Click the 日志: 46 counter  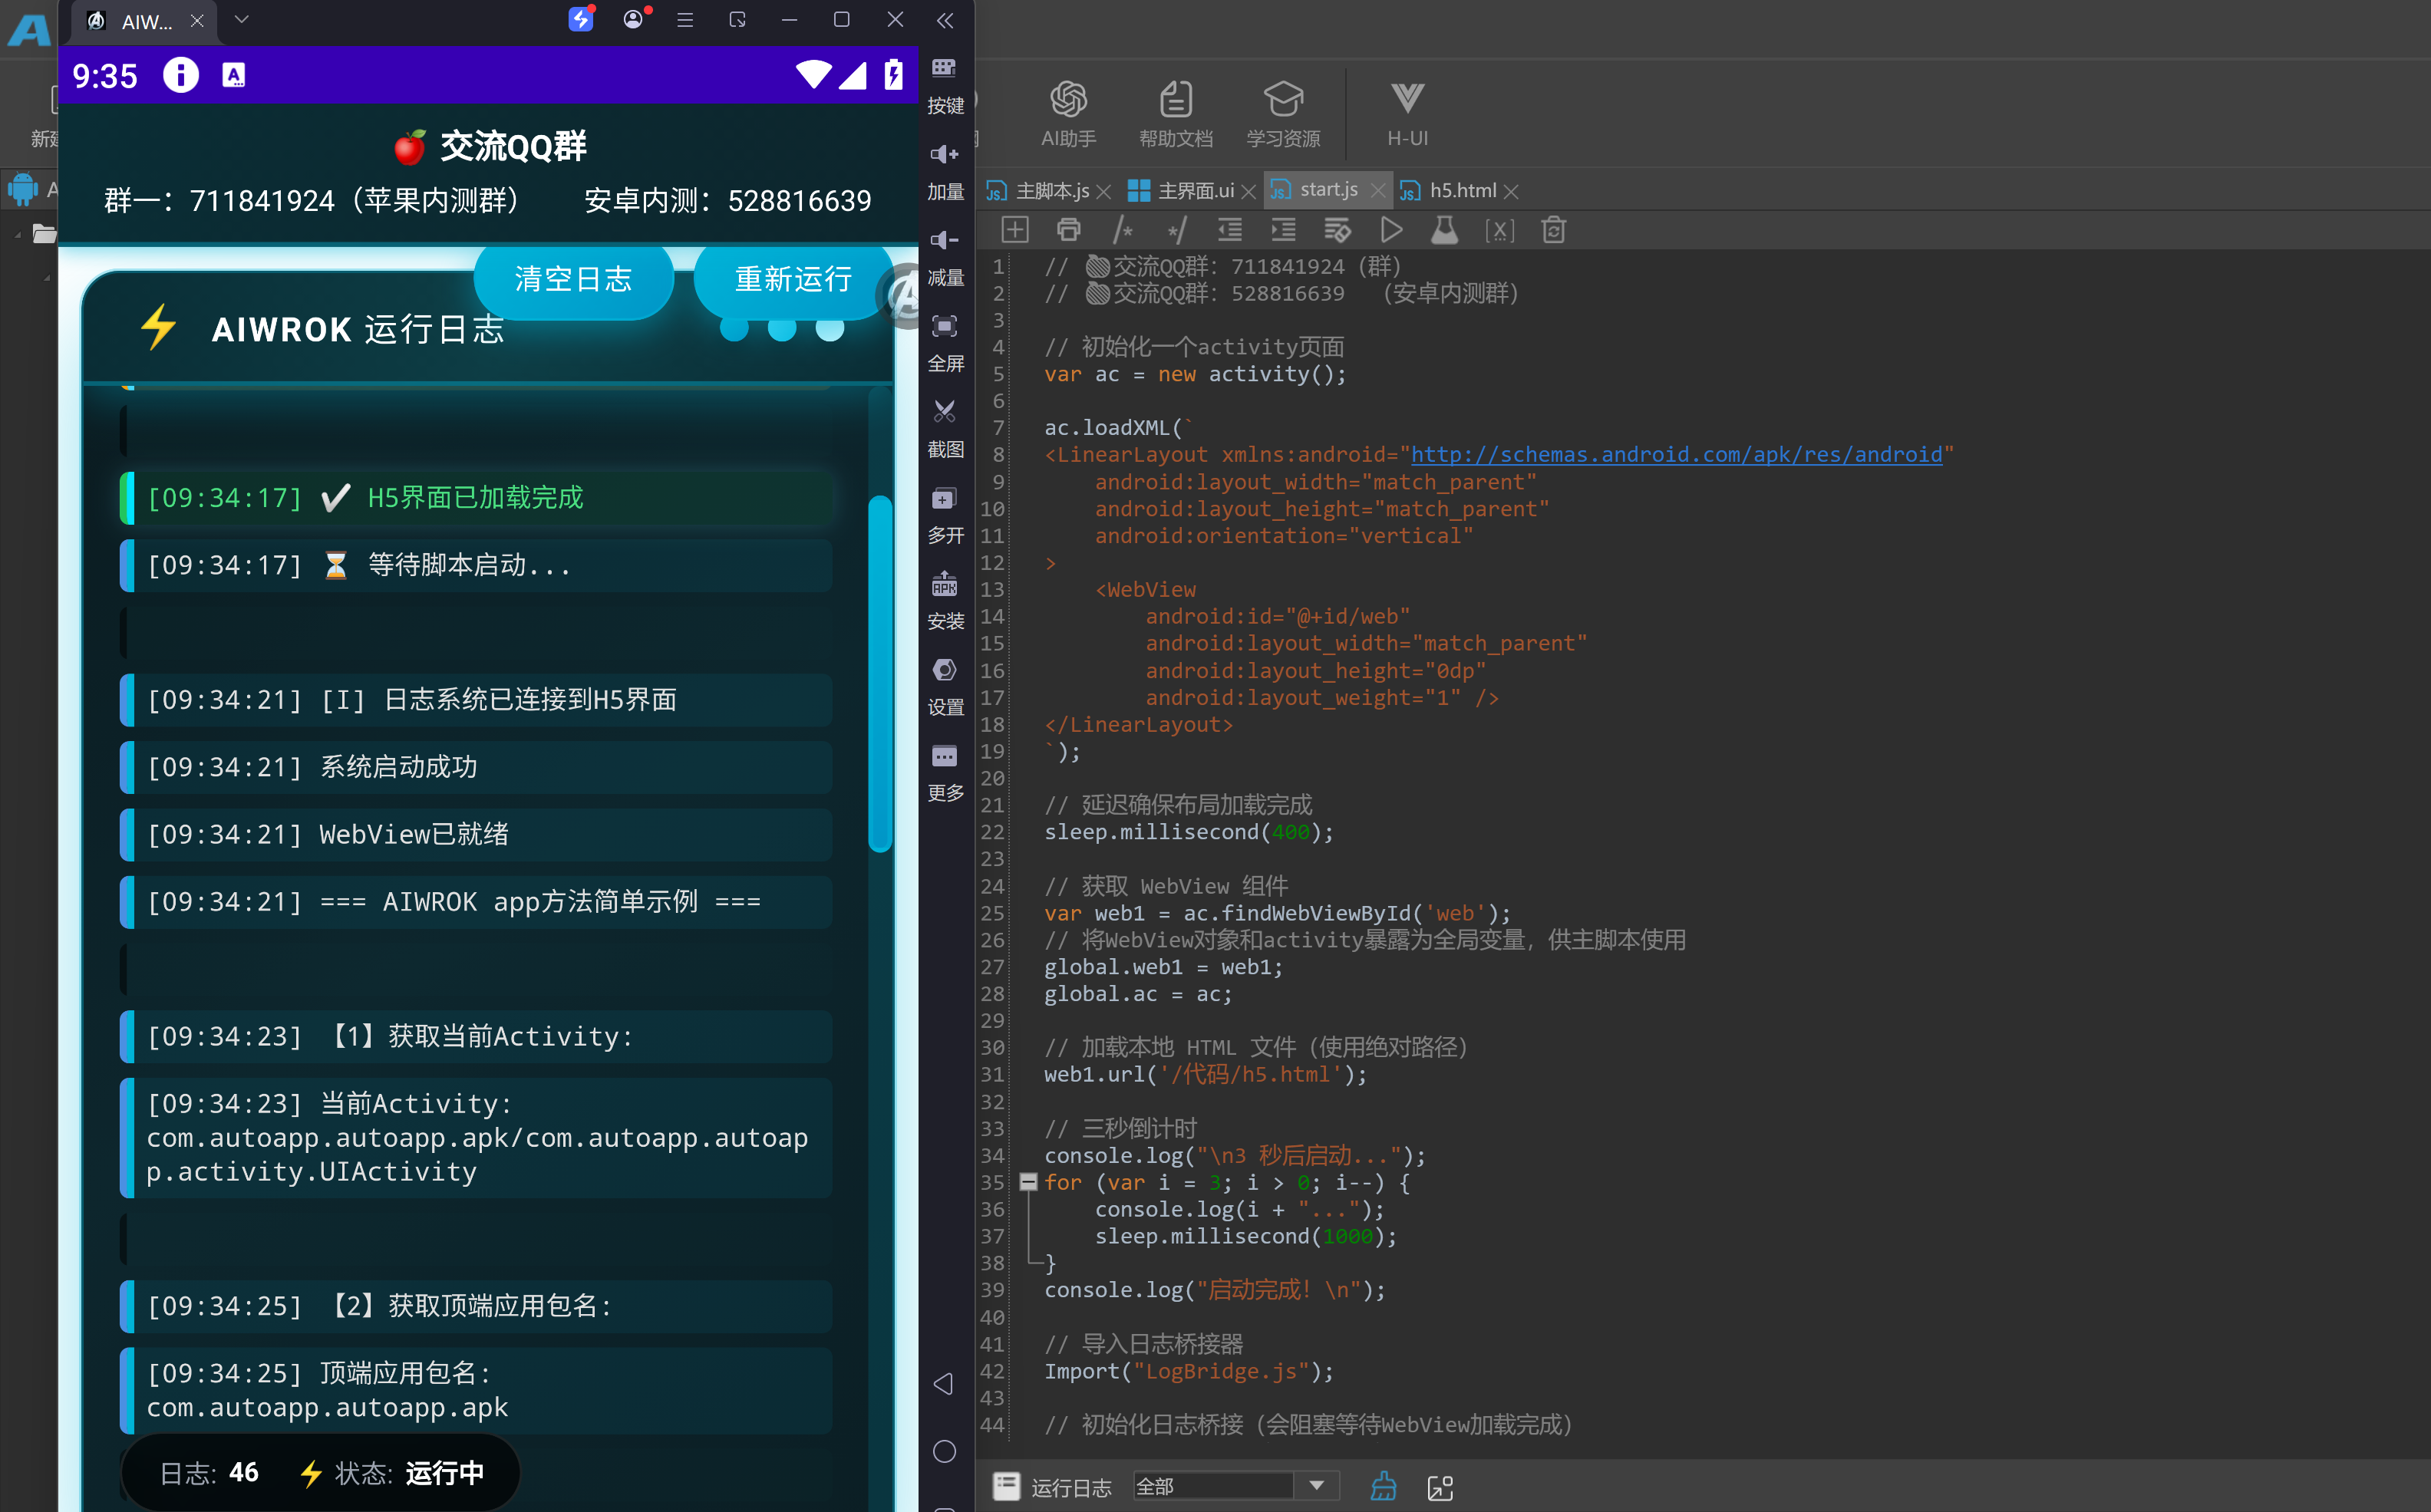[209, 1472]
